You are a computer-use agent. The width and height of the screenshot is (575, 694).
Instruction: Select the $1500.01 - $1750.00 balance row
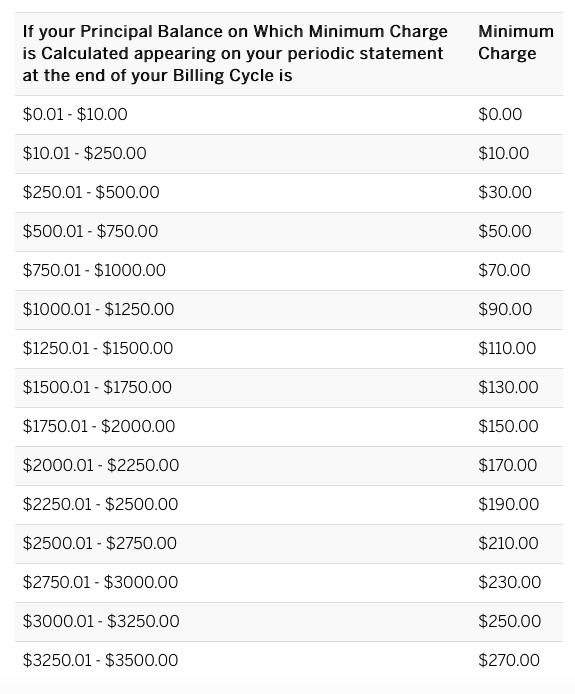(289, 387)
